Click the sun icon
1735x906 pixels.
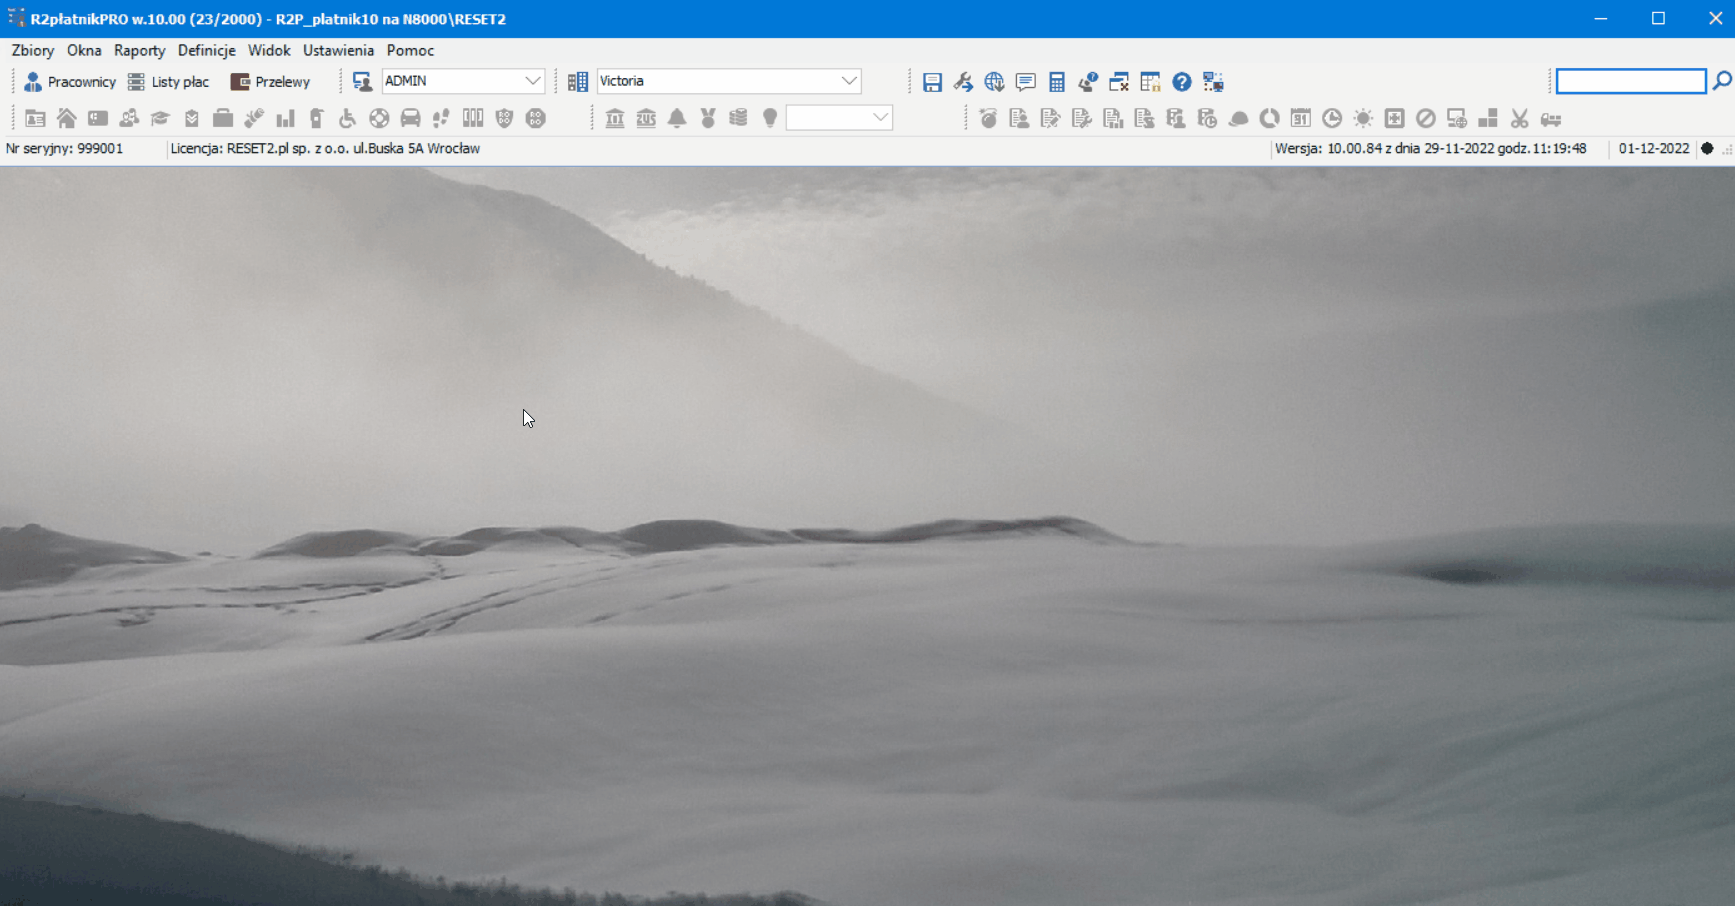[x=1363, y=119]
